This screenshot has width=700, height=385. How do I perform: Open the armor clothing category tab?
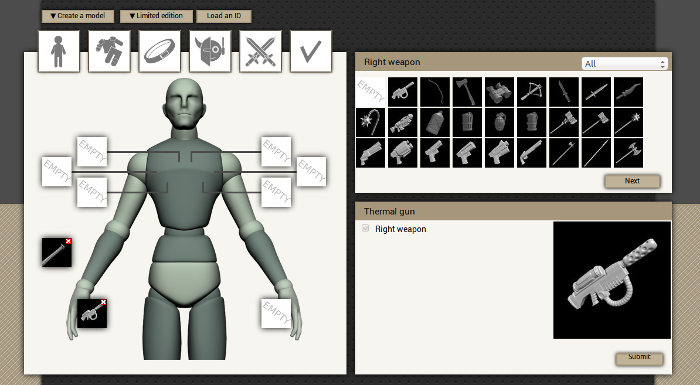click(x=109, y=51)
